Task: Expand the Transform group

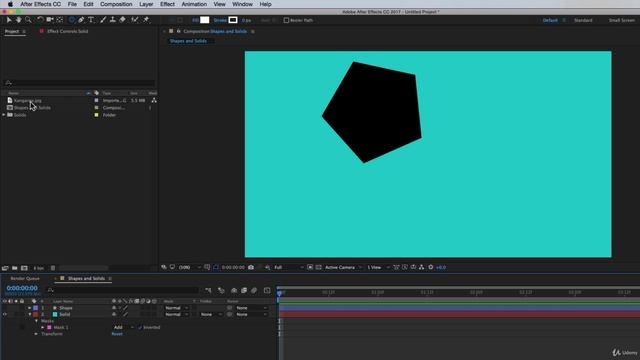Action: (36, 334)
